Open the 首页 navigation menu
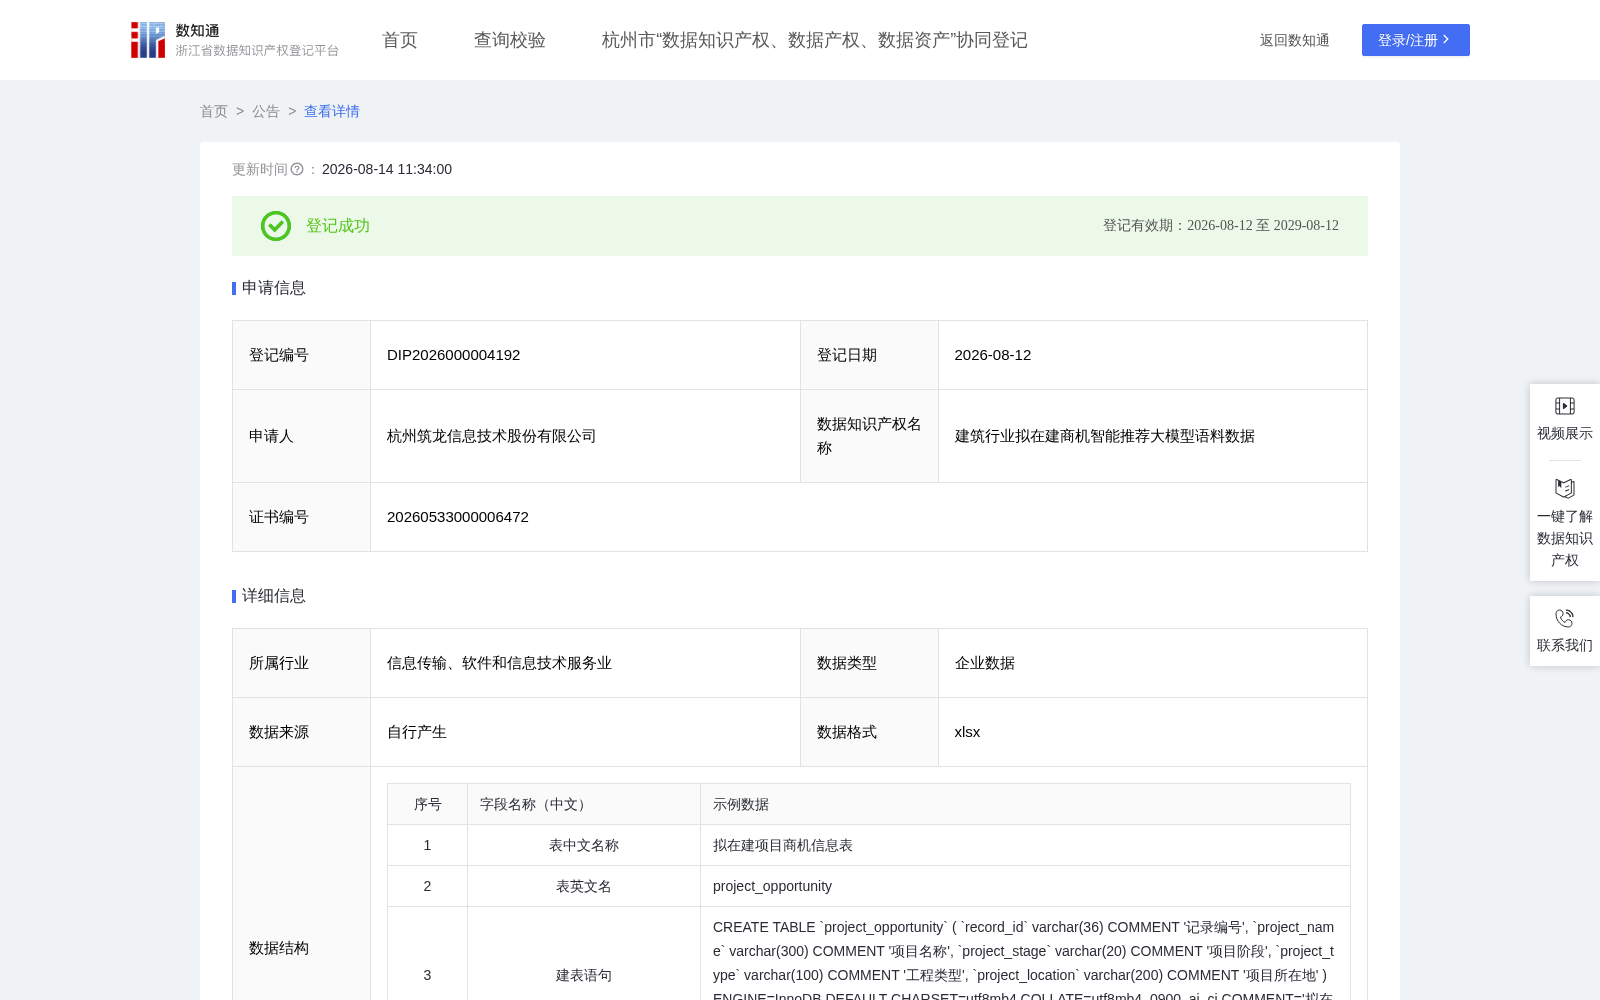The height and width of the screenshot is (1000, 1600). 400,40
